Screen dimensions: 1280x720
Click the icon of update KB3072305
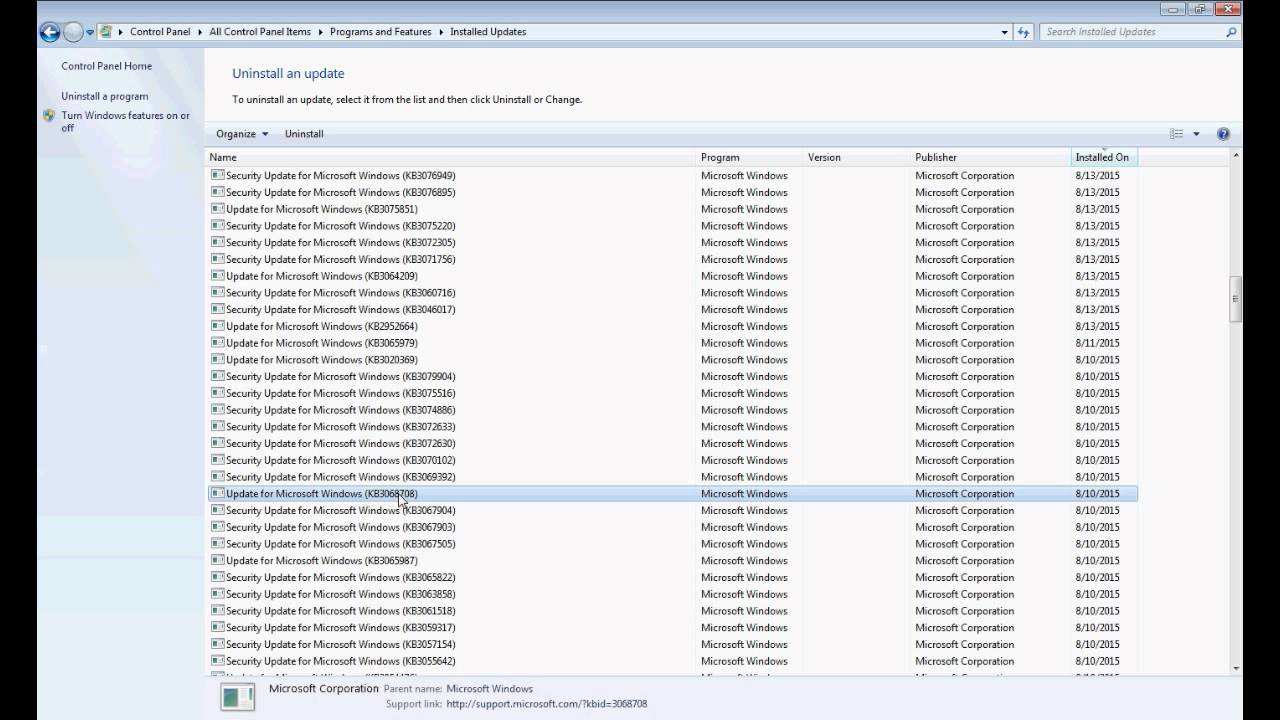pyautogui.click(x=217, y=242)
